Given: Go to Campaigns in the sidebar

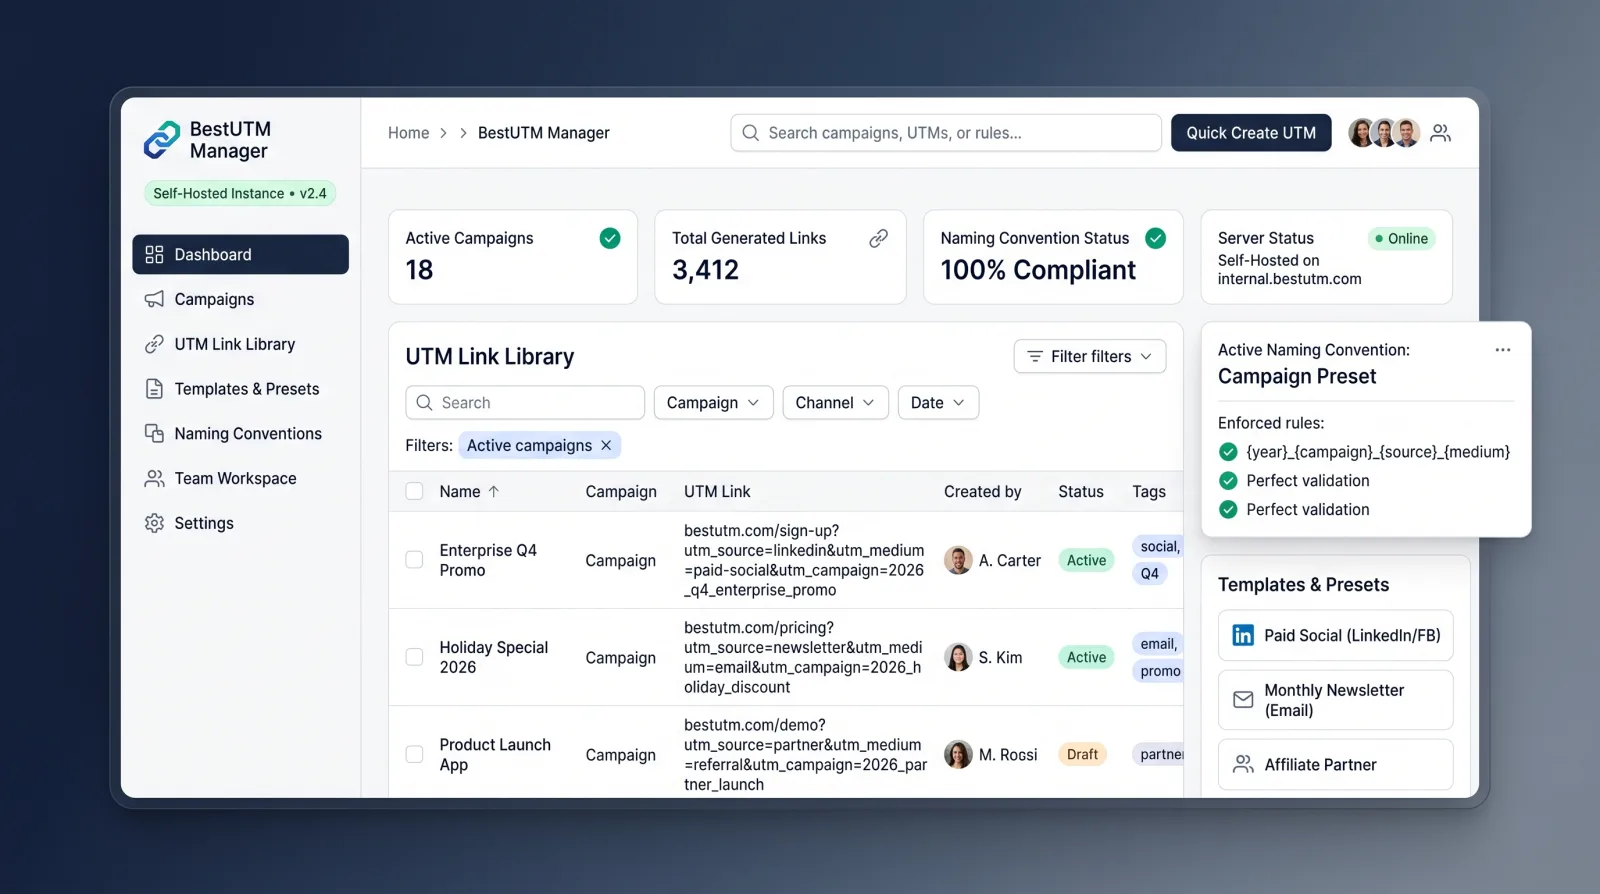Looking at the screenshot, I should 240,300.
